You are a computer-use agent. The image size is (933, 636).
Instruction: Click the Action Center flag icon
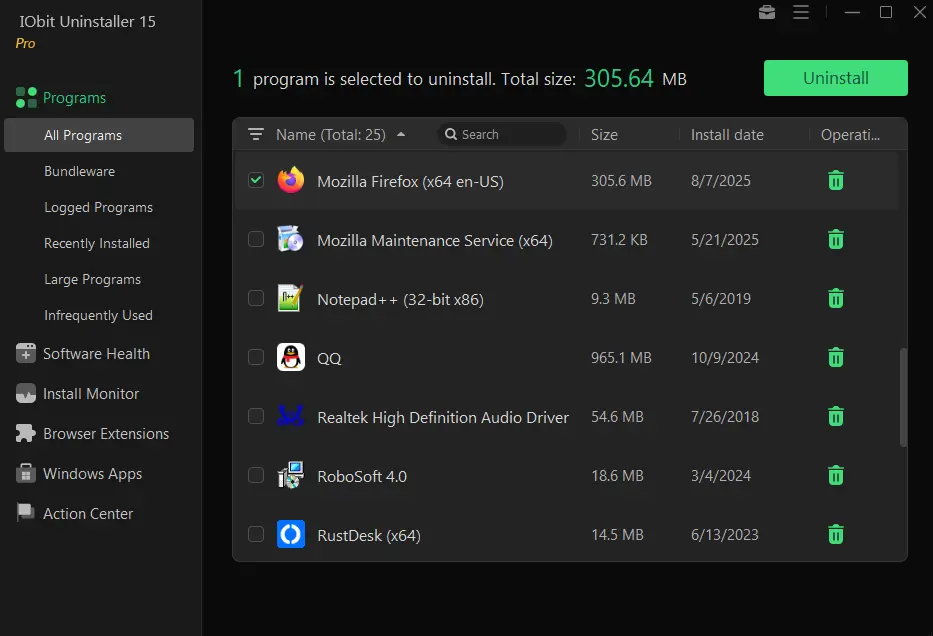coord(26,513)
